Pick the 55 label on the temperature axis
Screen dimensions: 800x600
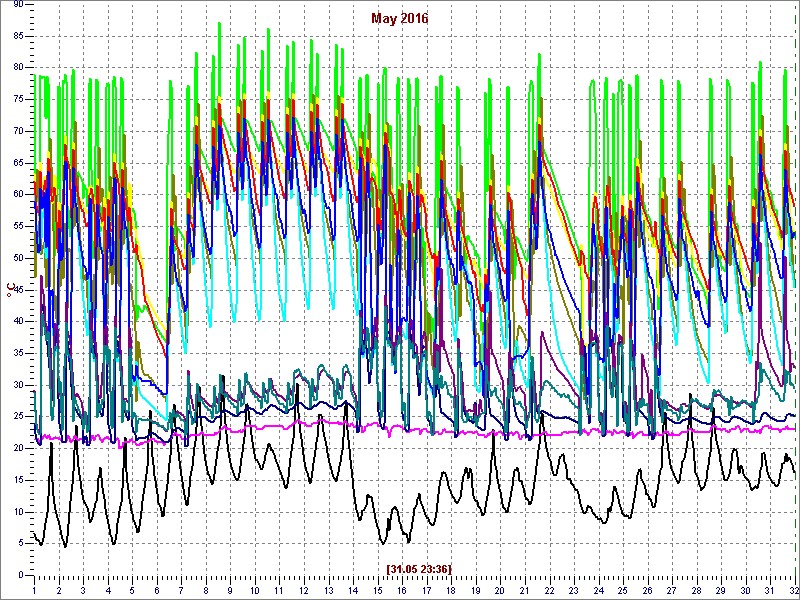(x=18, y=227)
